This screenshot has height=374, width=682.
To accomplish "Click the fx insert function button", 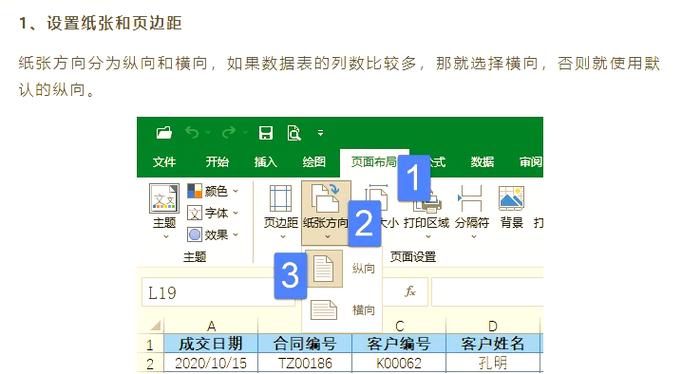I will pos(410,291).
